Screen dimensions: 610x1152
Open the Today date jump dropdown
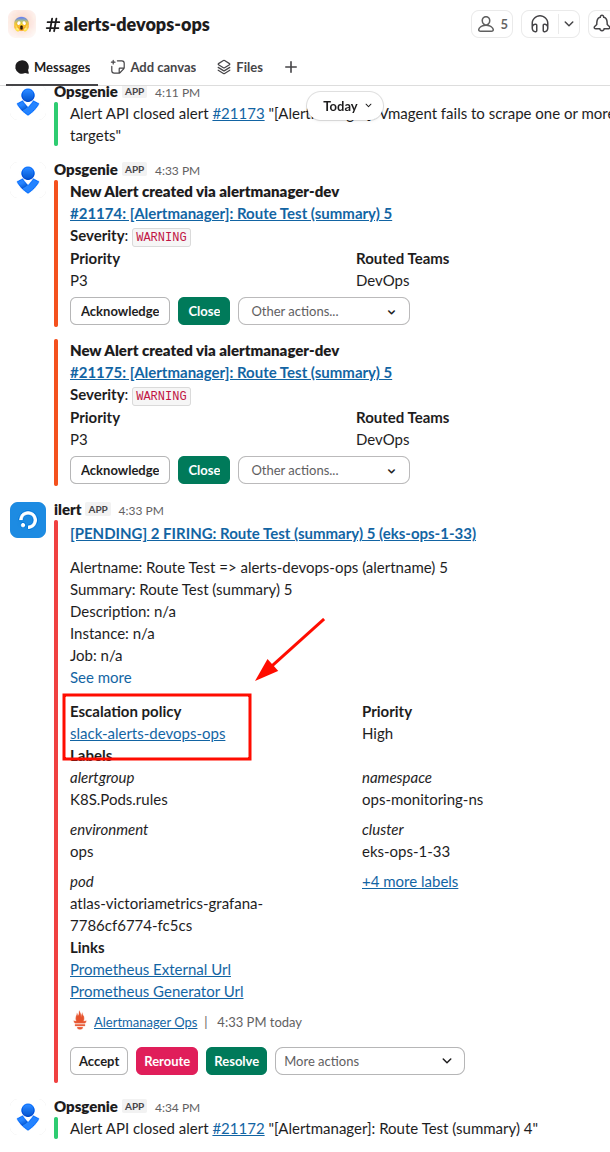point(346,106)
